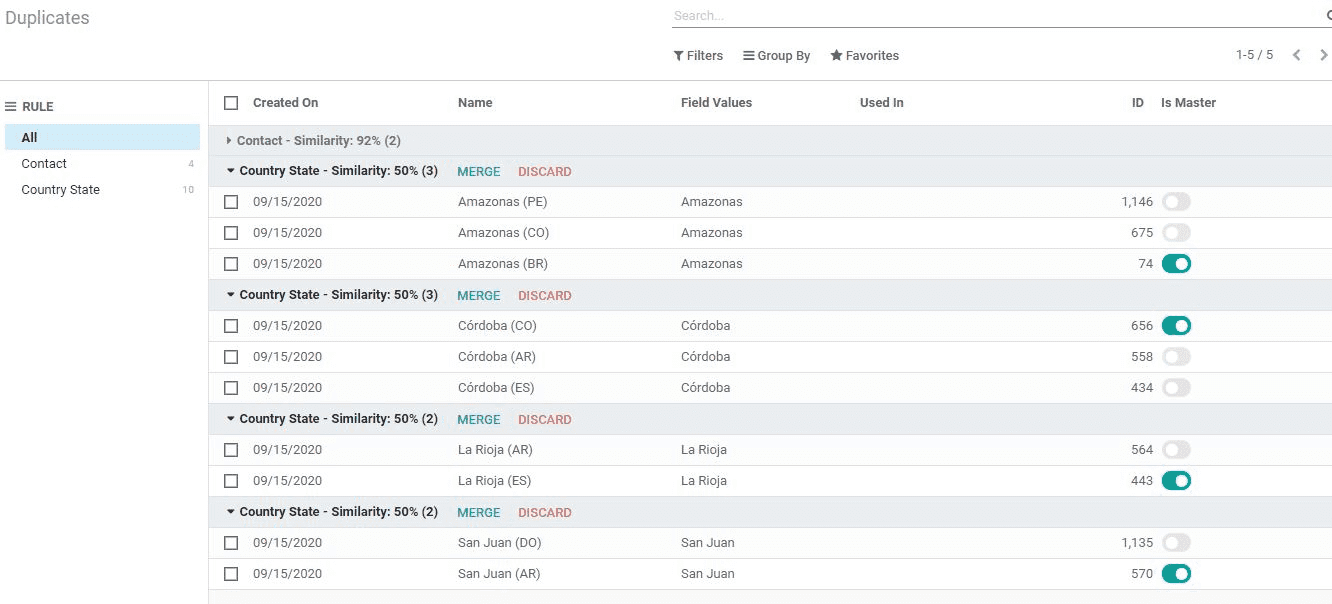Enable Is Master for Amazonas (PE)
Image resolution: width=1332 pixels, height=604 pixels.
pyautogui.click(x=1176, y=202)
